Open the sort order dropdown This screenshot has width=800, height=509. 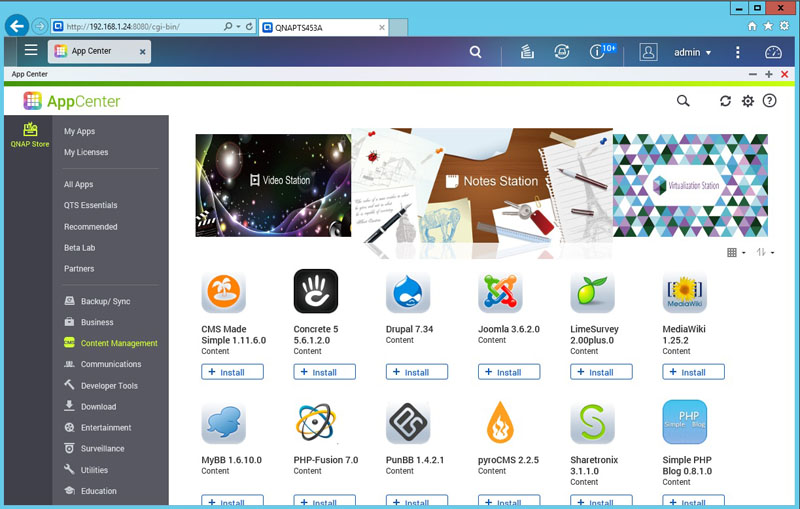765,252
